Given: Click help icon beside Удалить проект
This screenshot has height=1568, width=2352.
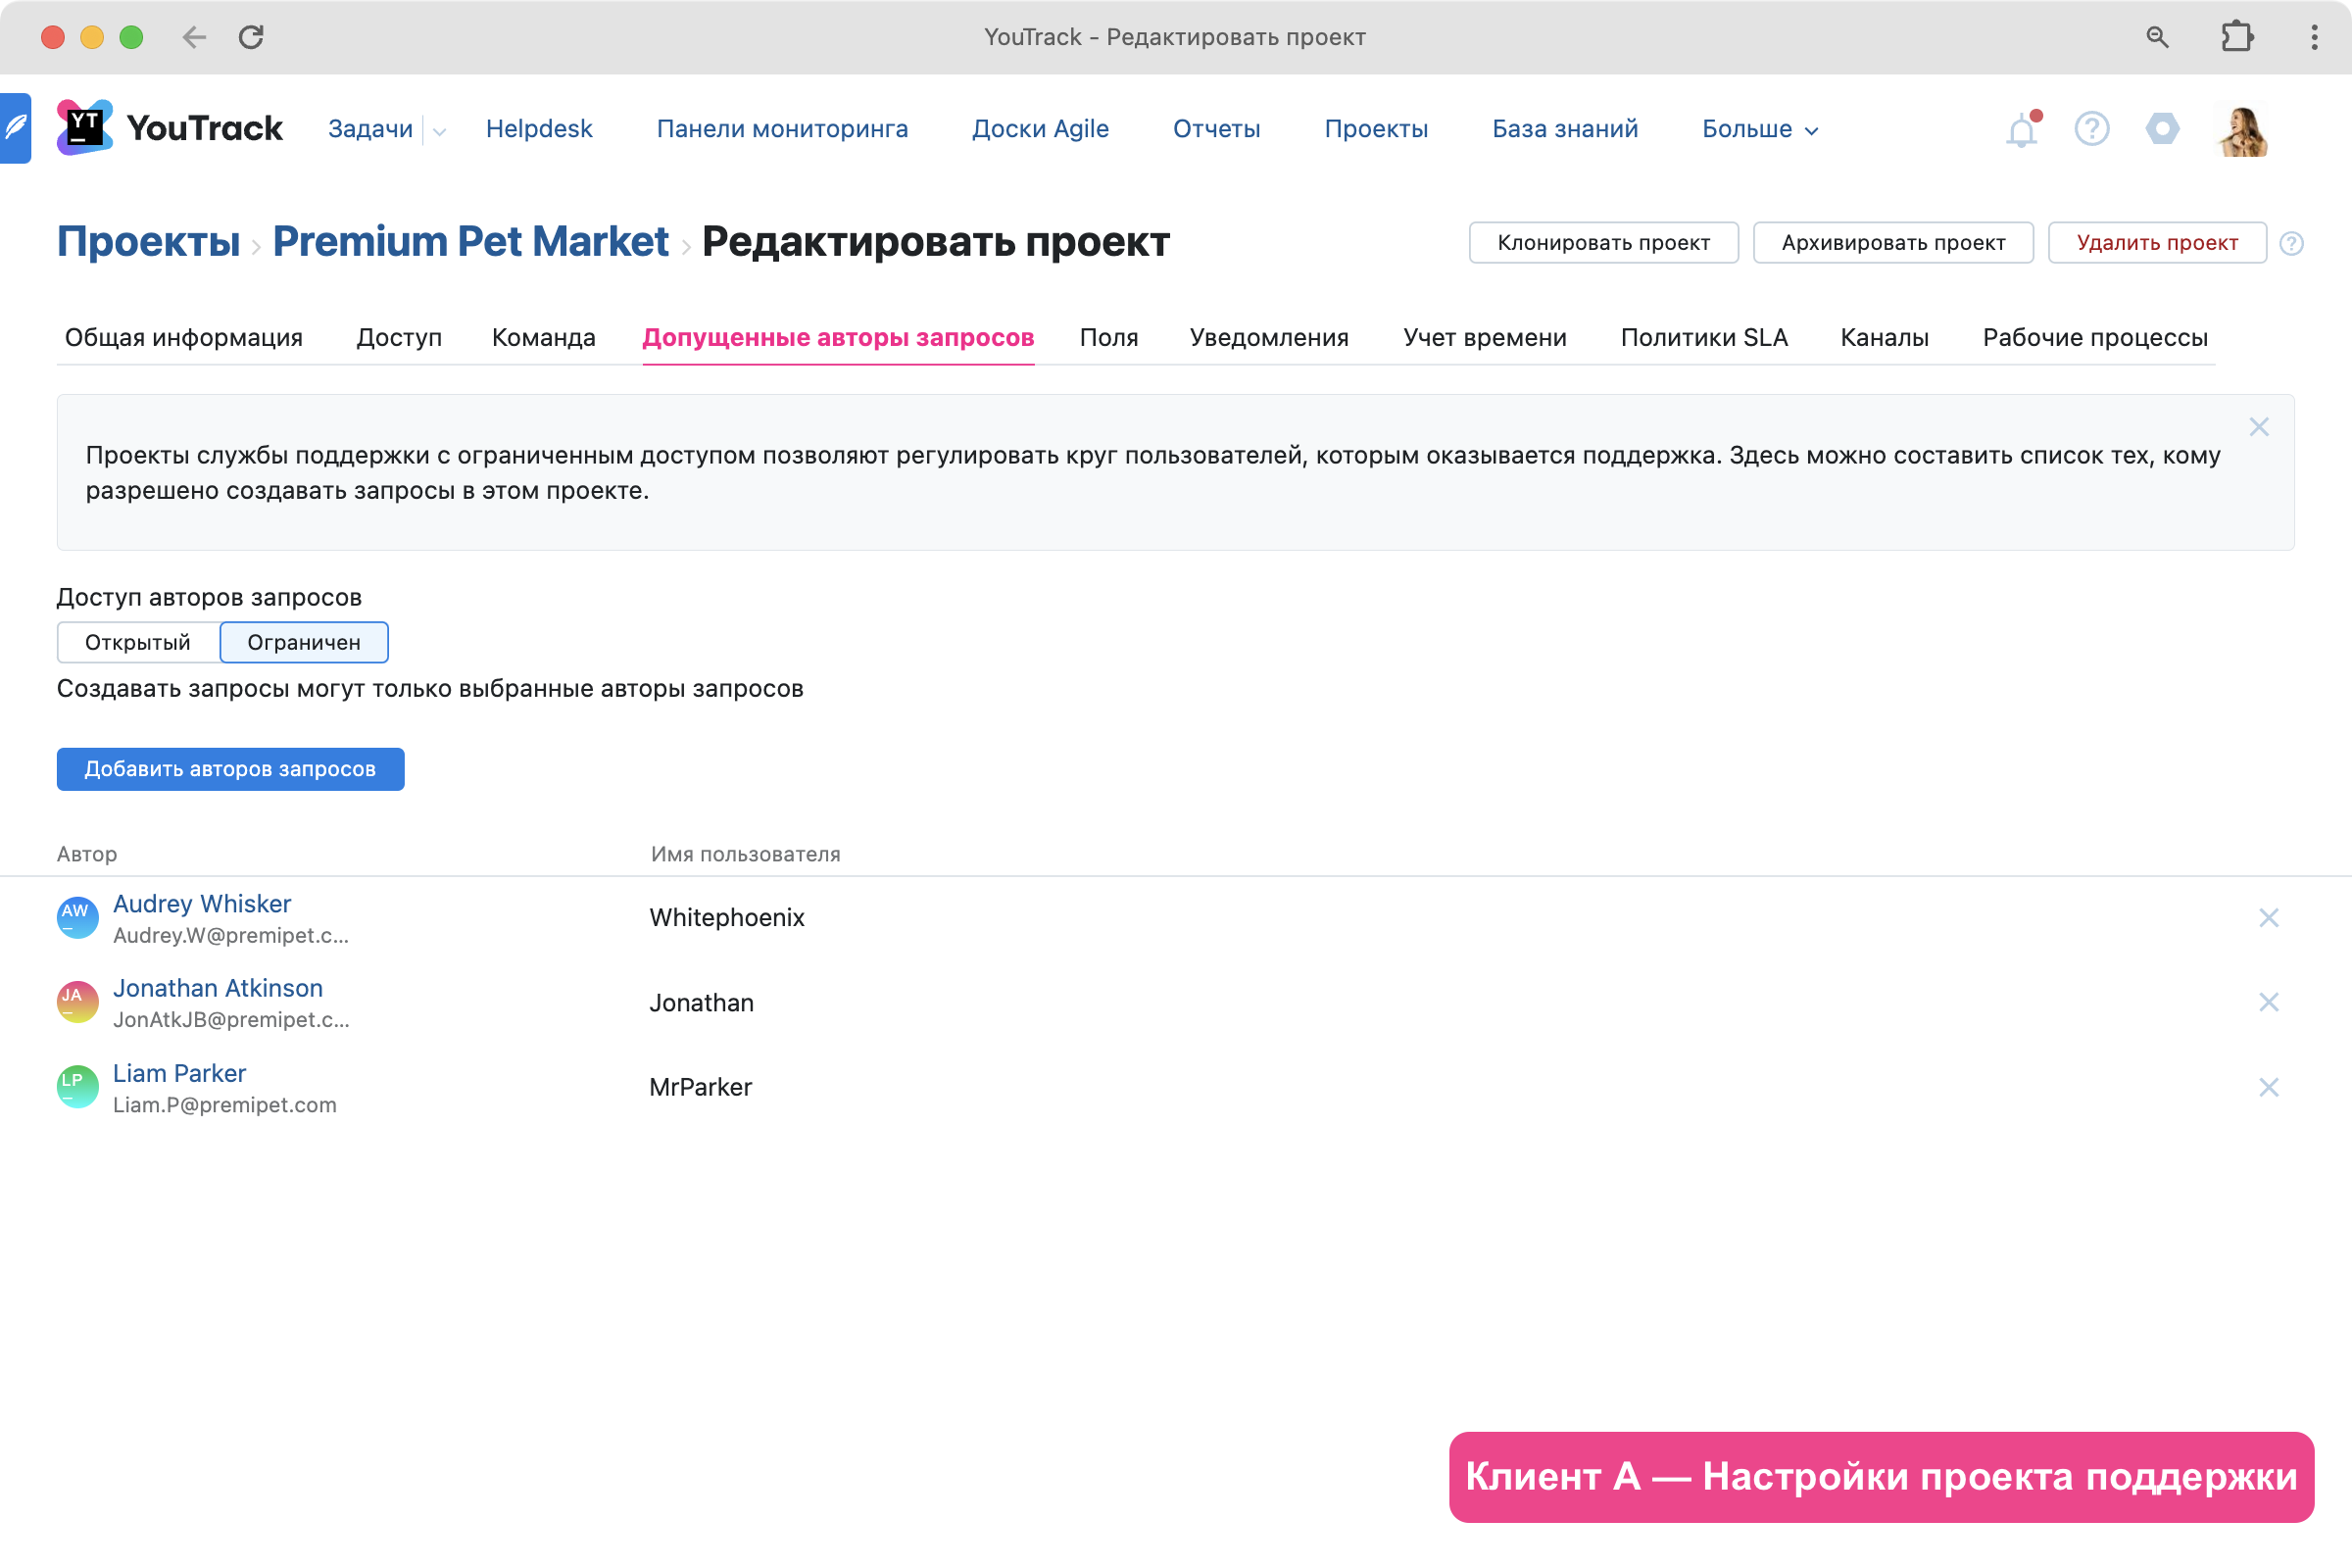Looking at the screenshot, I should (x=2291, y=243).
